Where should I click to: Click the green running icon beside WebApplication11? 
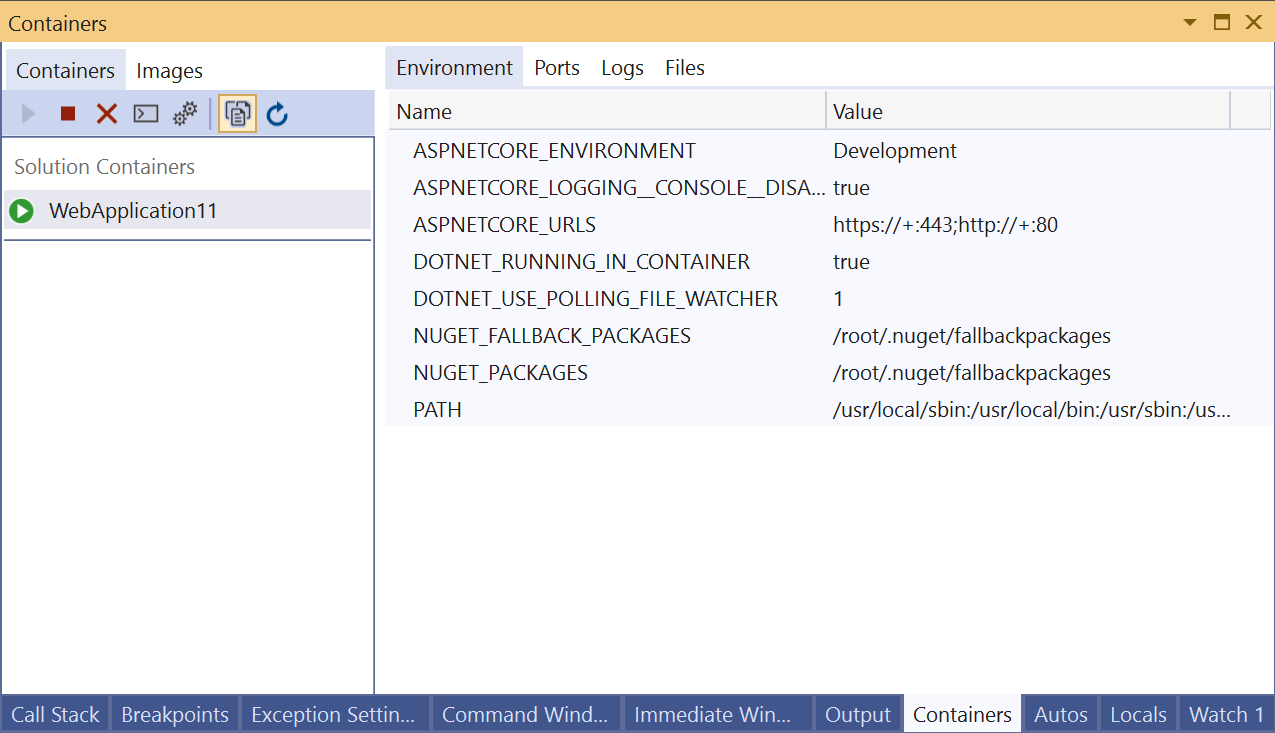[21, 211]
